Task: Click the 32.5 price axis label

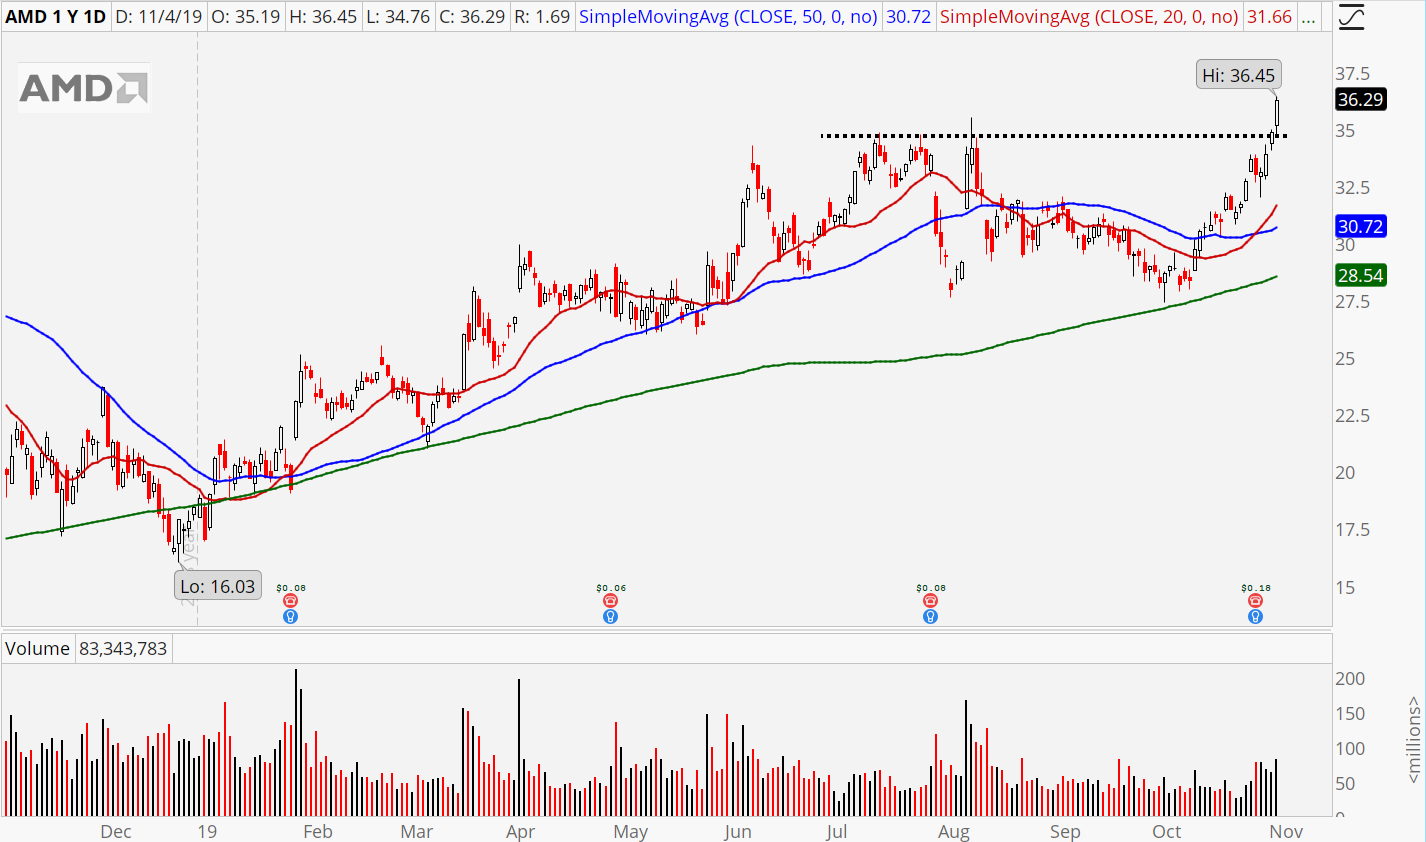Action: point(1353,188)
